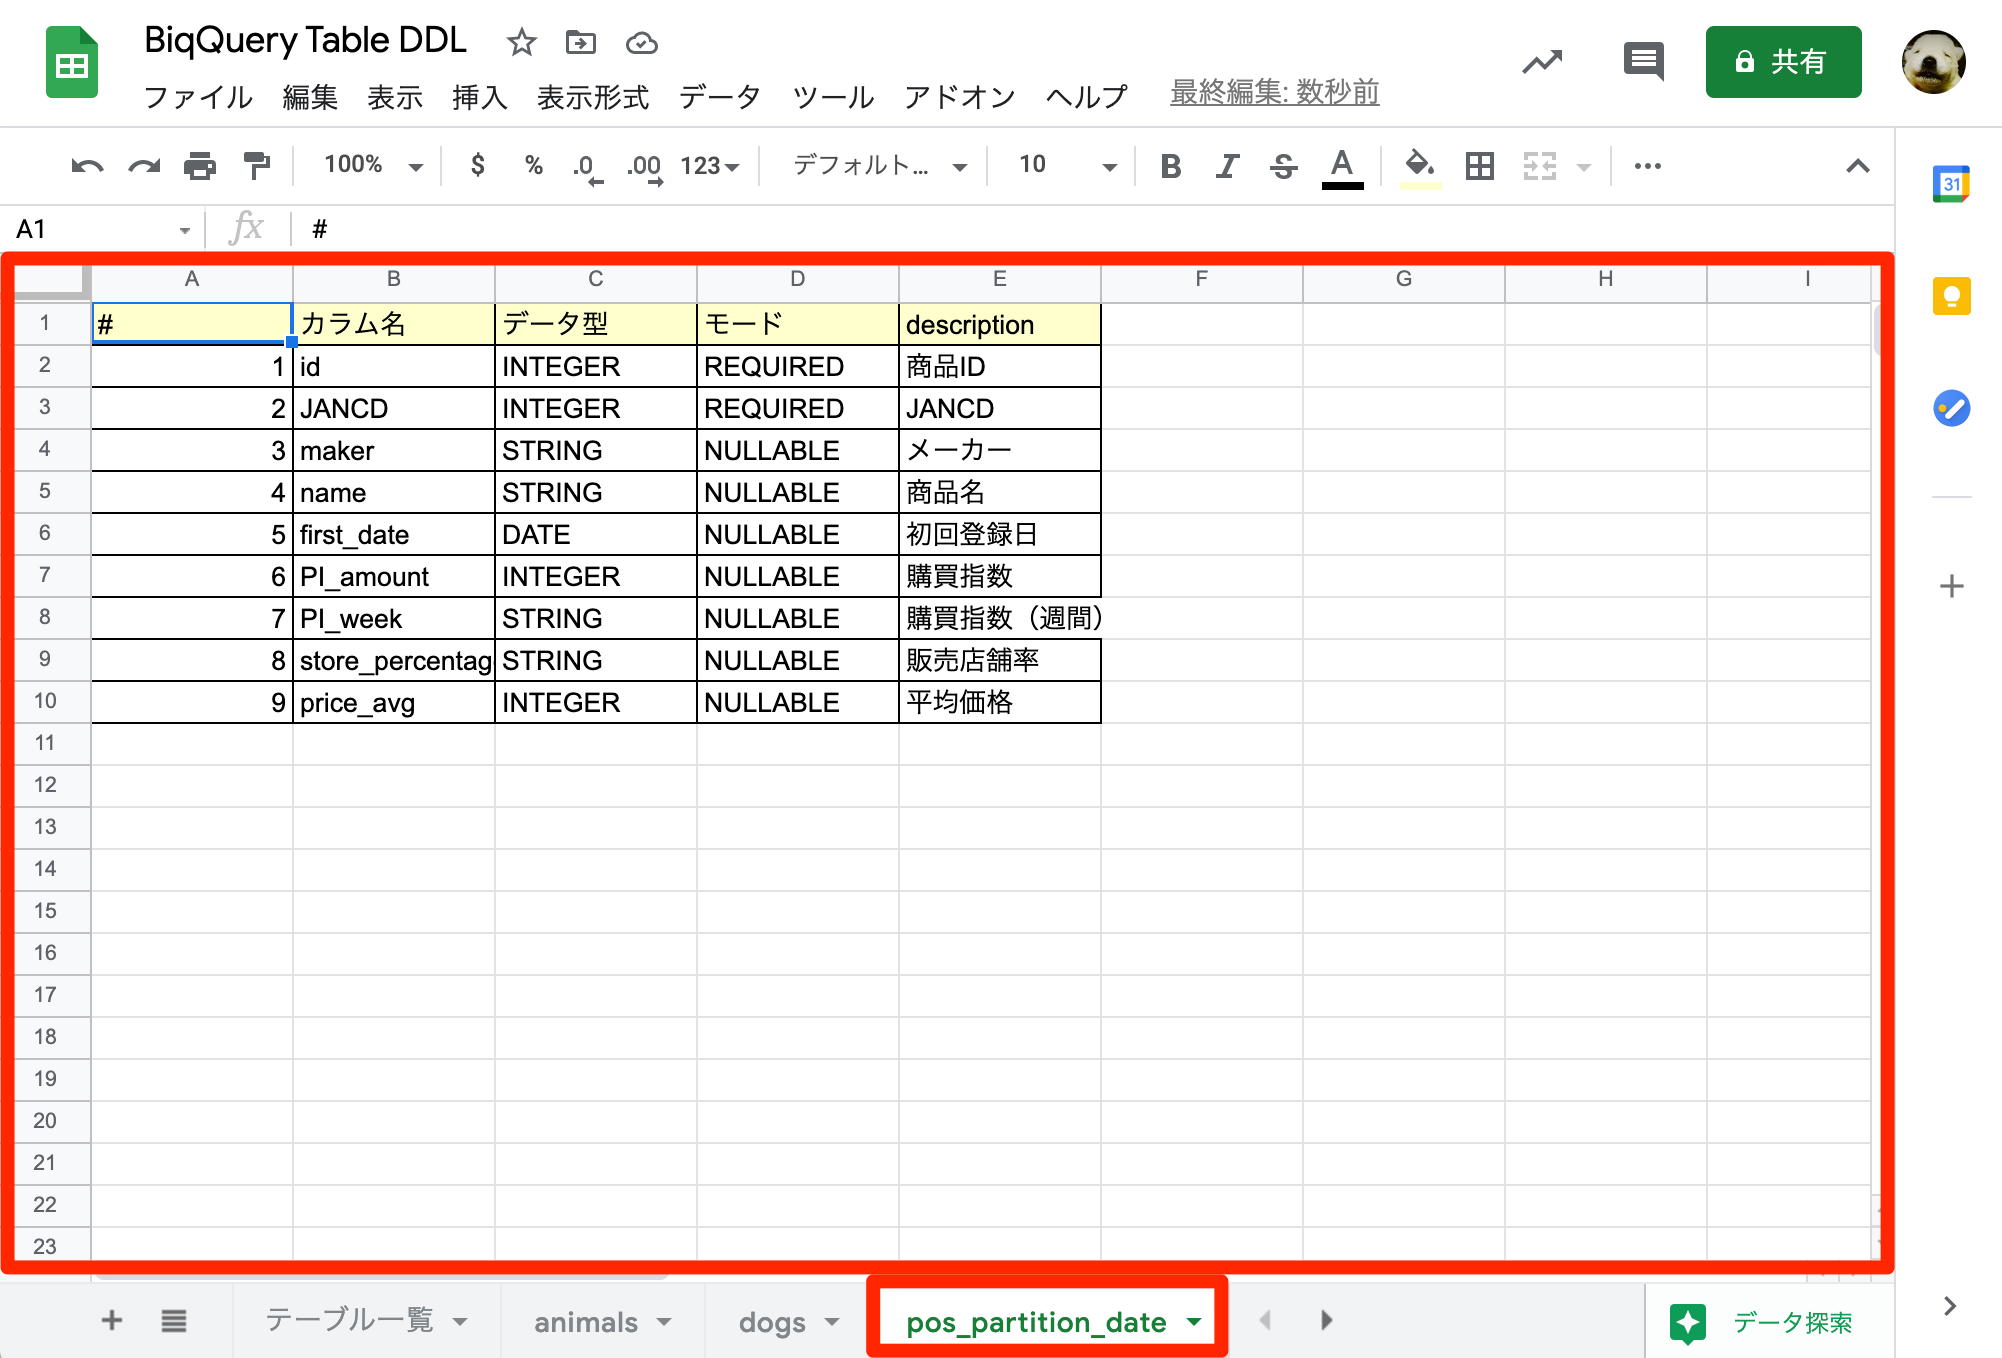Image resolution: width=2002 pixels, height=1358 pixels.
Task: Collapse the toolbar with the chevron
Action: [1857, 166]
